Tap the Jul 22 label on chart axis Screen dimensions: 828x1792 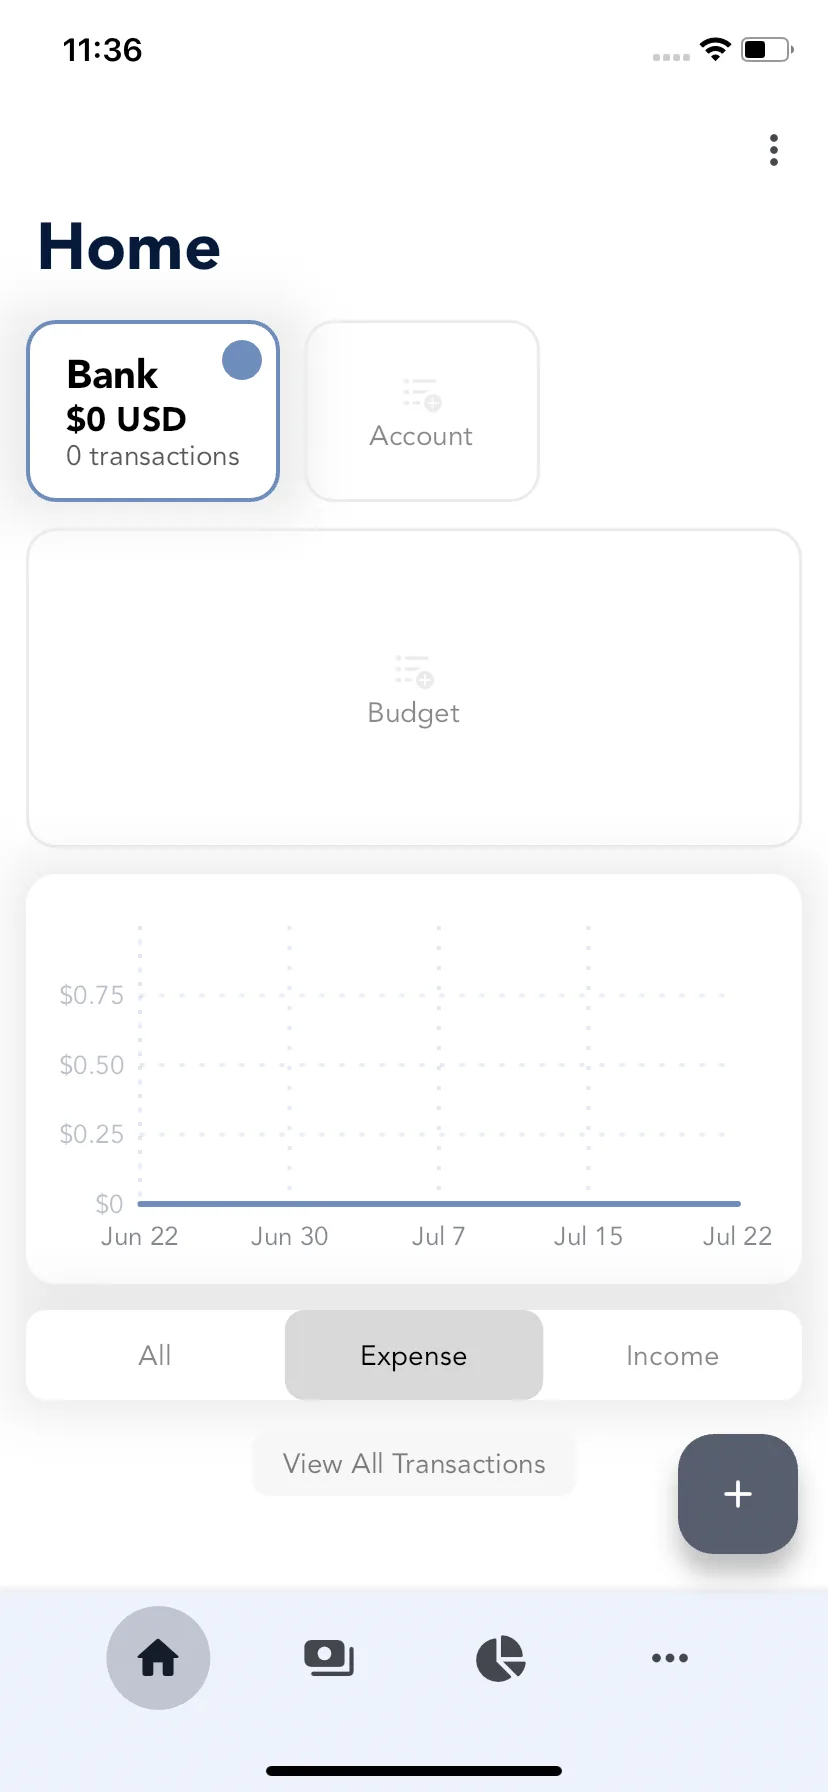pyautogui.click(x=737, y=1237)
